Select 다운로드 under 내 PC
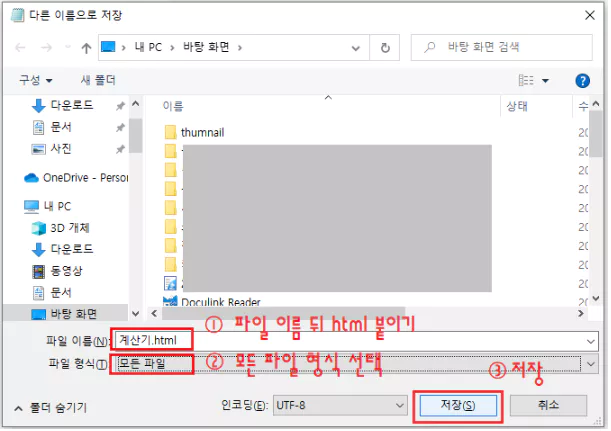611x431 pixels. click(72, 249)
